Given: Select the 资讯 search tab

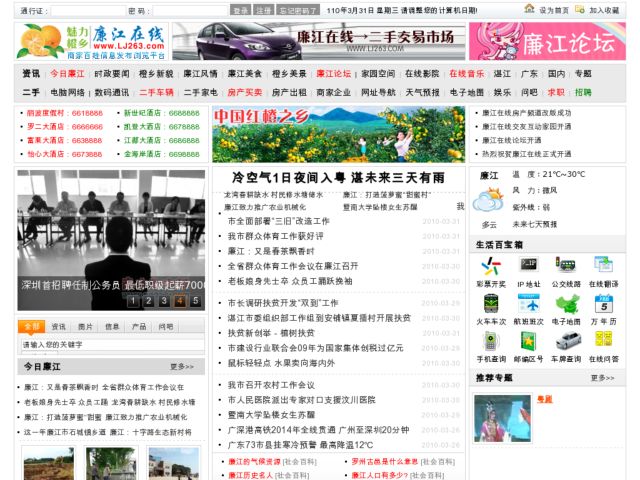Looking at the screenshot, I should tap(59, 326).
